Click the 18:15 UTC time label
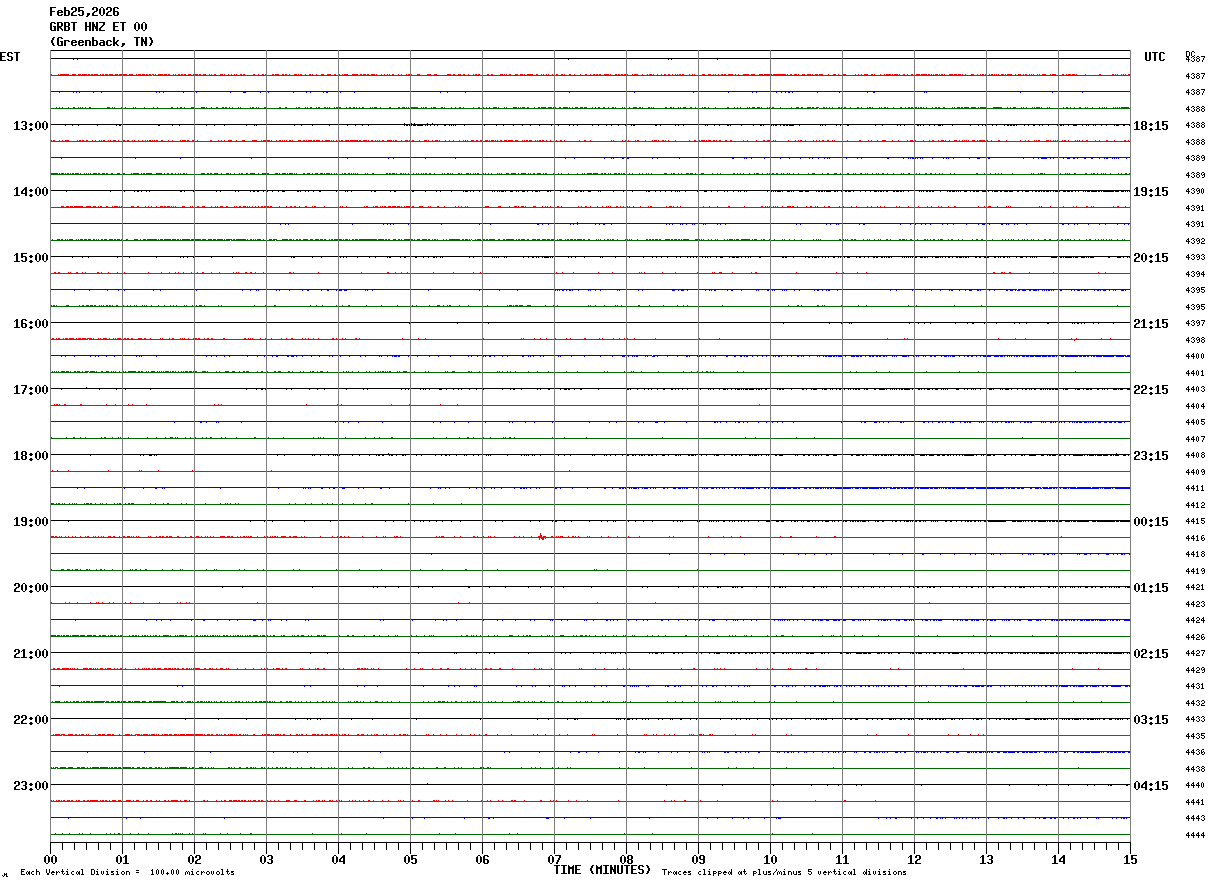The height and width of the screenshot is (886, 1210). click(1151, 125)
